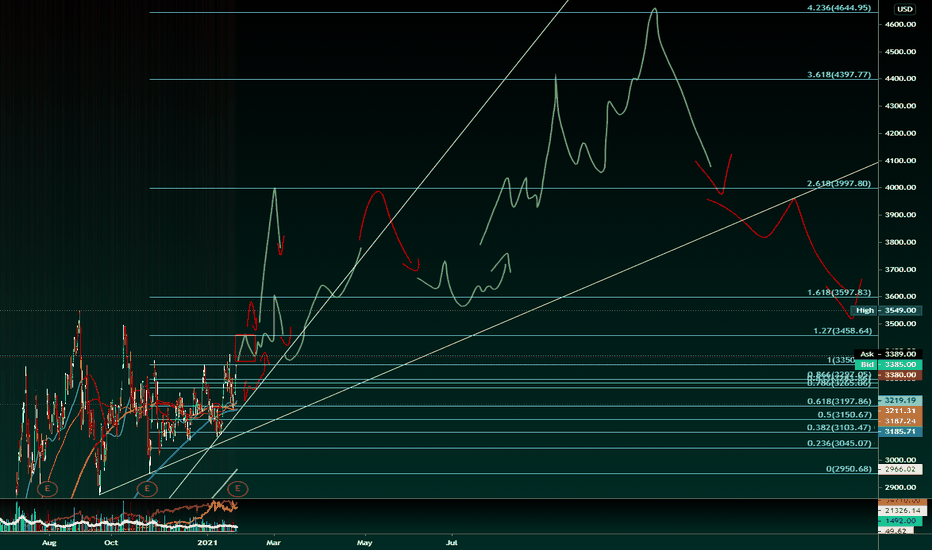Click the 3211.31 indicator value label
This screenshot has width=932, height=550.
coord(900,411)
